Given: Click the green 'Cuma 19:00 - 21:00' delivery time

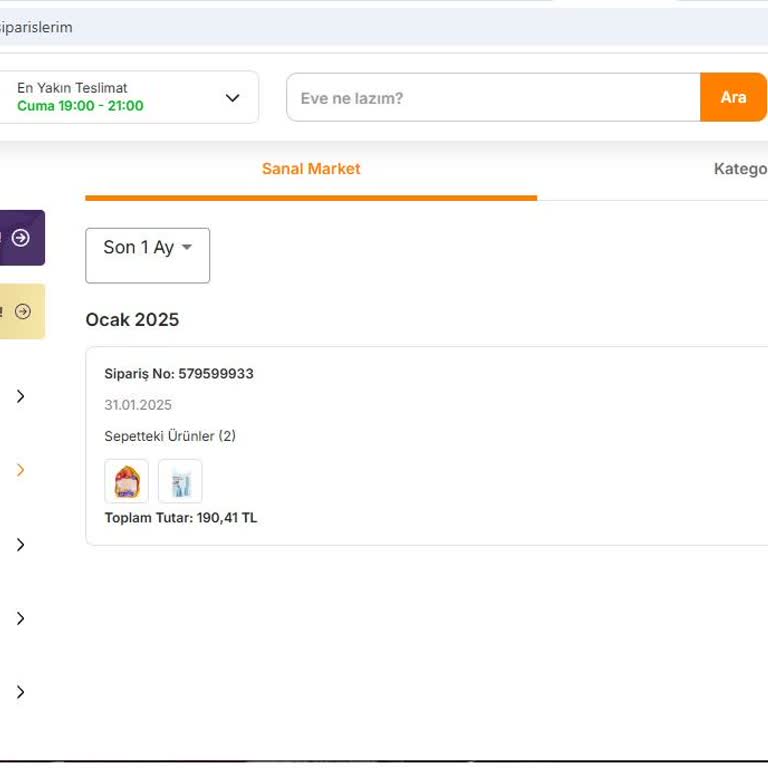Looking at the screenshot, I should (x=80, y=106).
